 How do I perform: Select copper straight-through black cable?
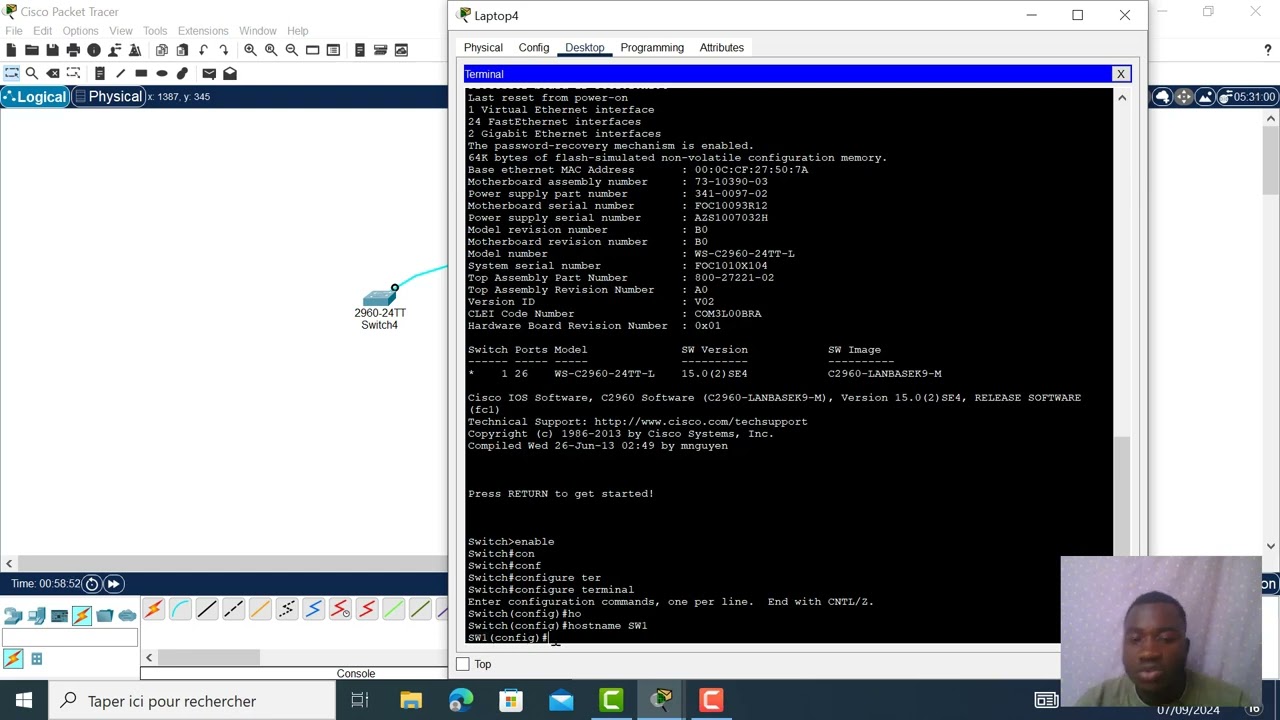pos(207,609)
